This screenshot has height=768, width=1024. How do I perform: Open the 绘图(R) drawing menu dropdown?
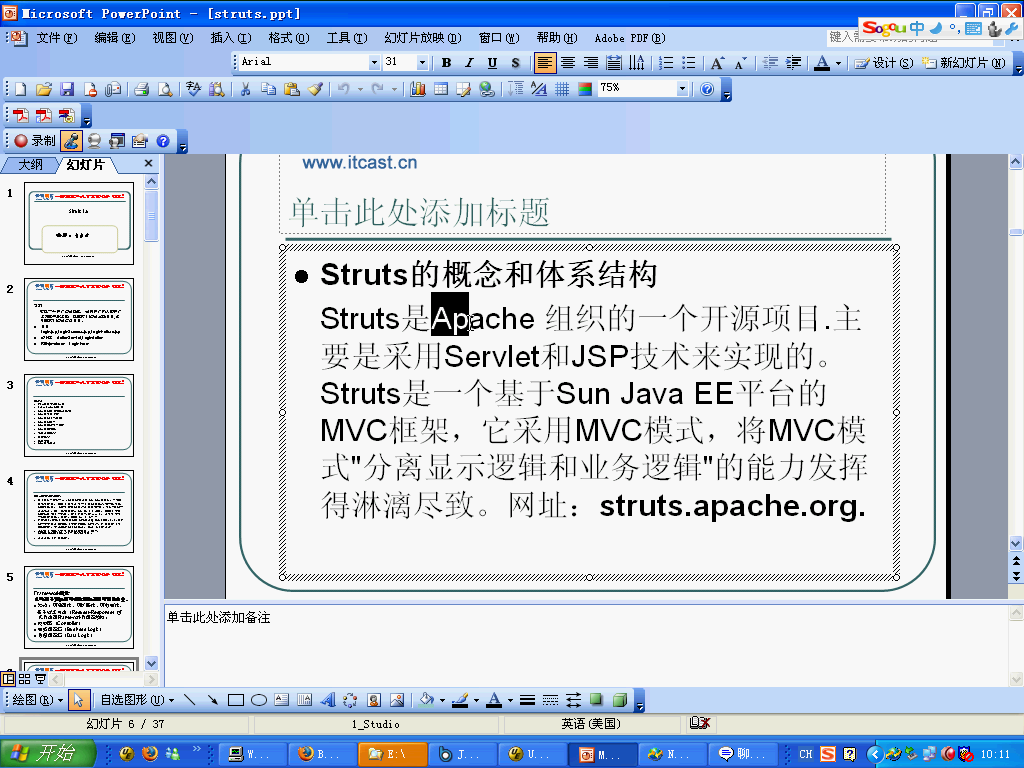click(x=37, y=700)
